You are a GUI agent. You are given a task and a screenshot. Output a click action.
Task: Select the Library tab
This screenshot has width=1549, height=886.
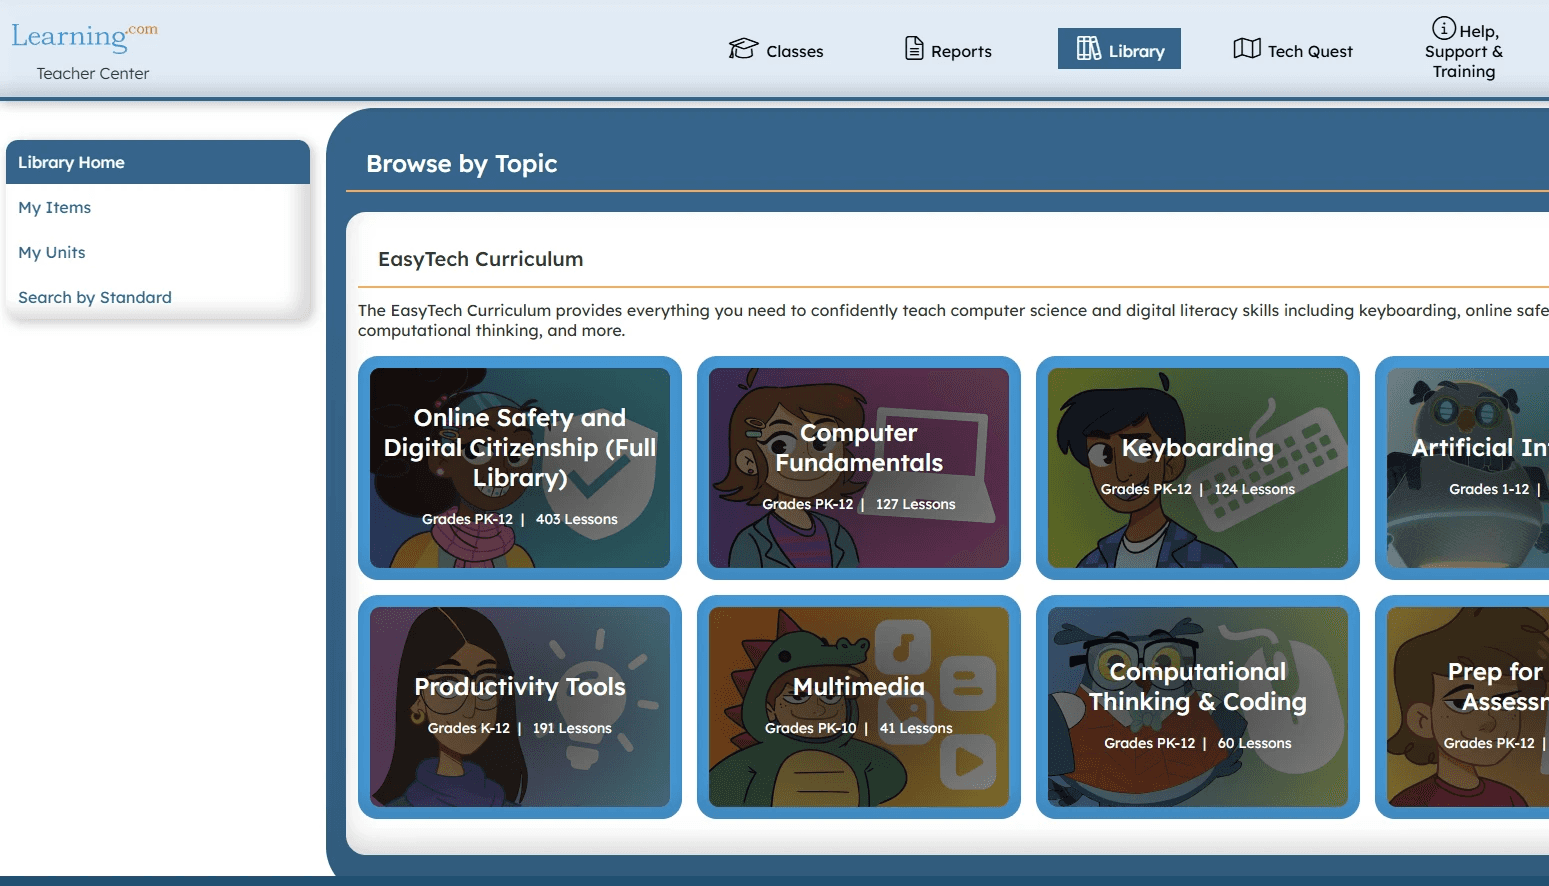coord(1119,49)
